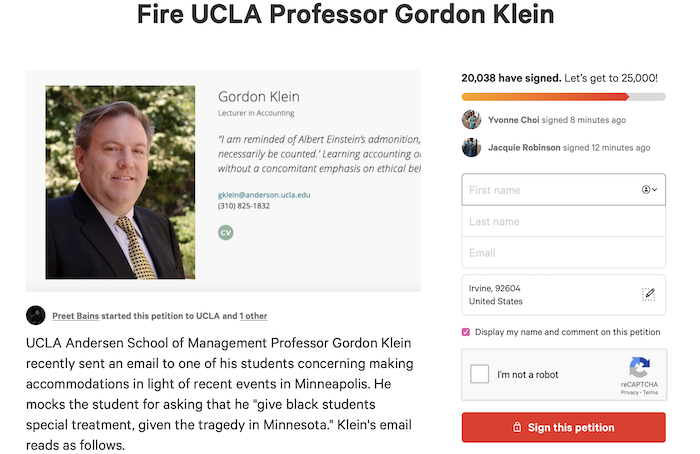Screen dimensions: 700x454
Task: Click the lock icon on sign button
Action: point(517,427)
